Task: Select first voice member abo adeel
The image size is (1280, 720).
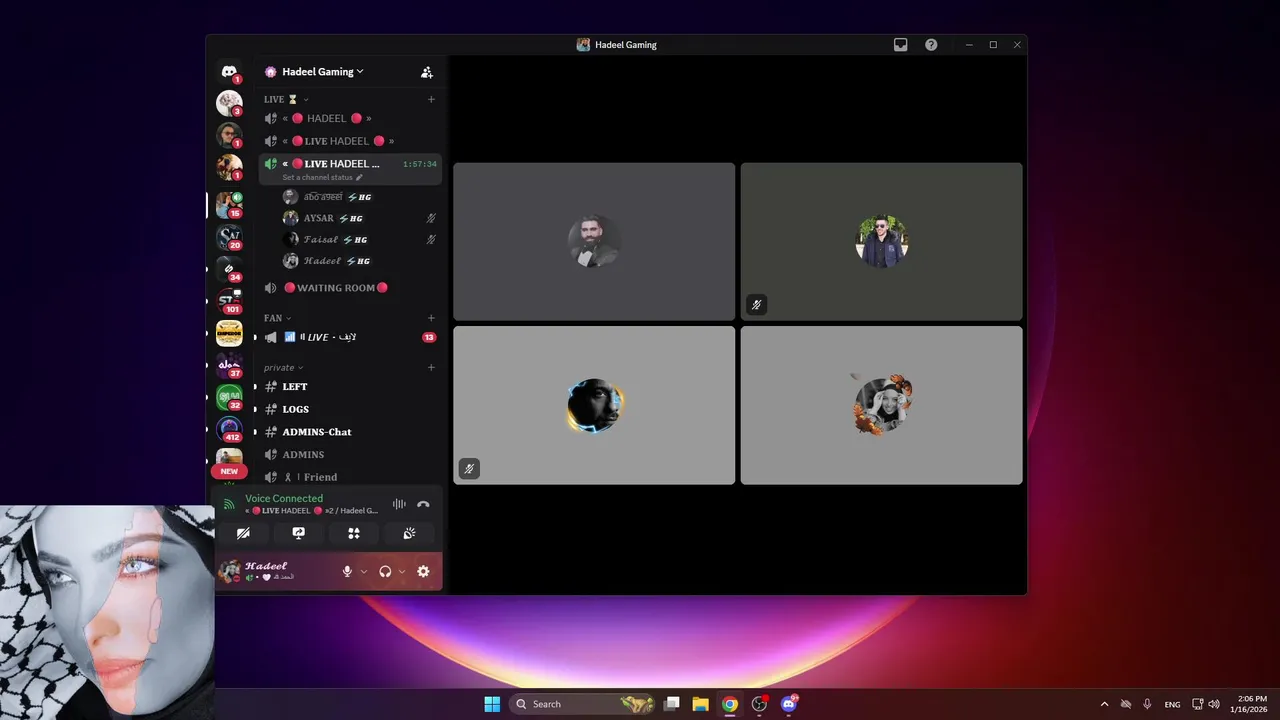Action: [360, 197]
